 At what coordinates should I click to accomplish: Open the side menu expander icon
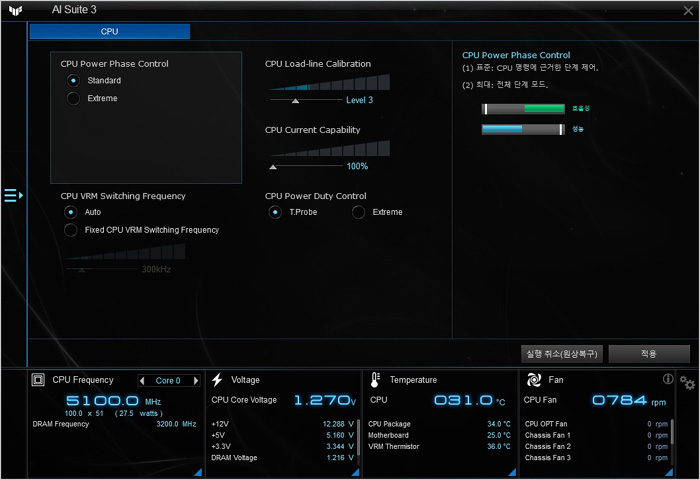(13, 196)
